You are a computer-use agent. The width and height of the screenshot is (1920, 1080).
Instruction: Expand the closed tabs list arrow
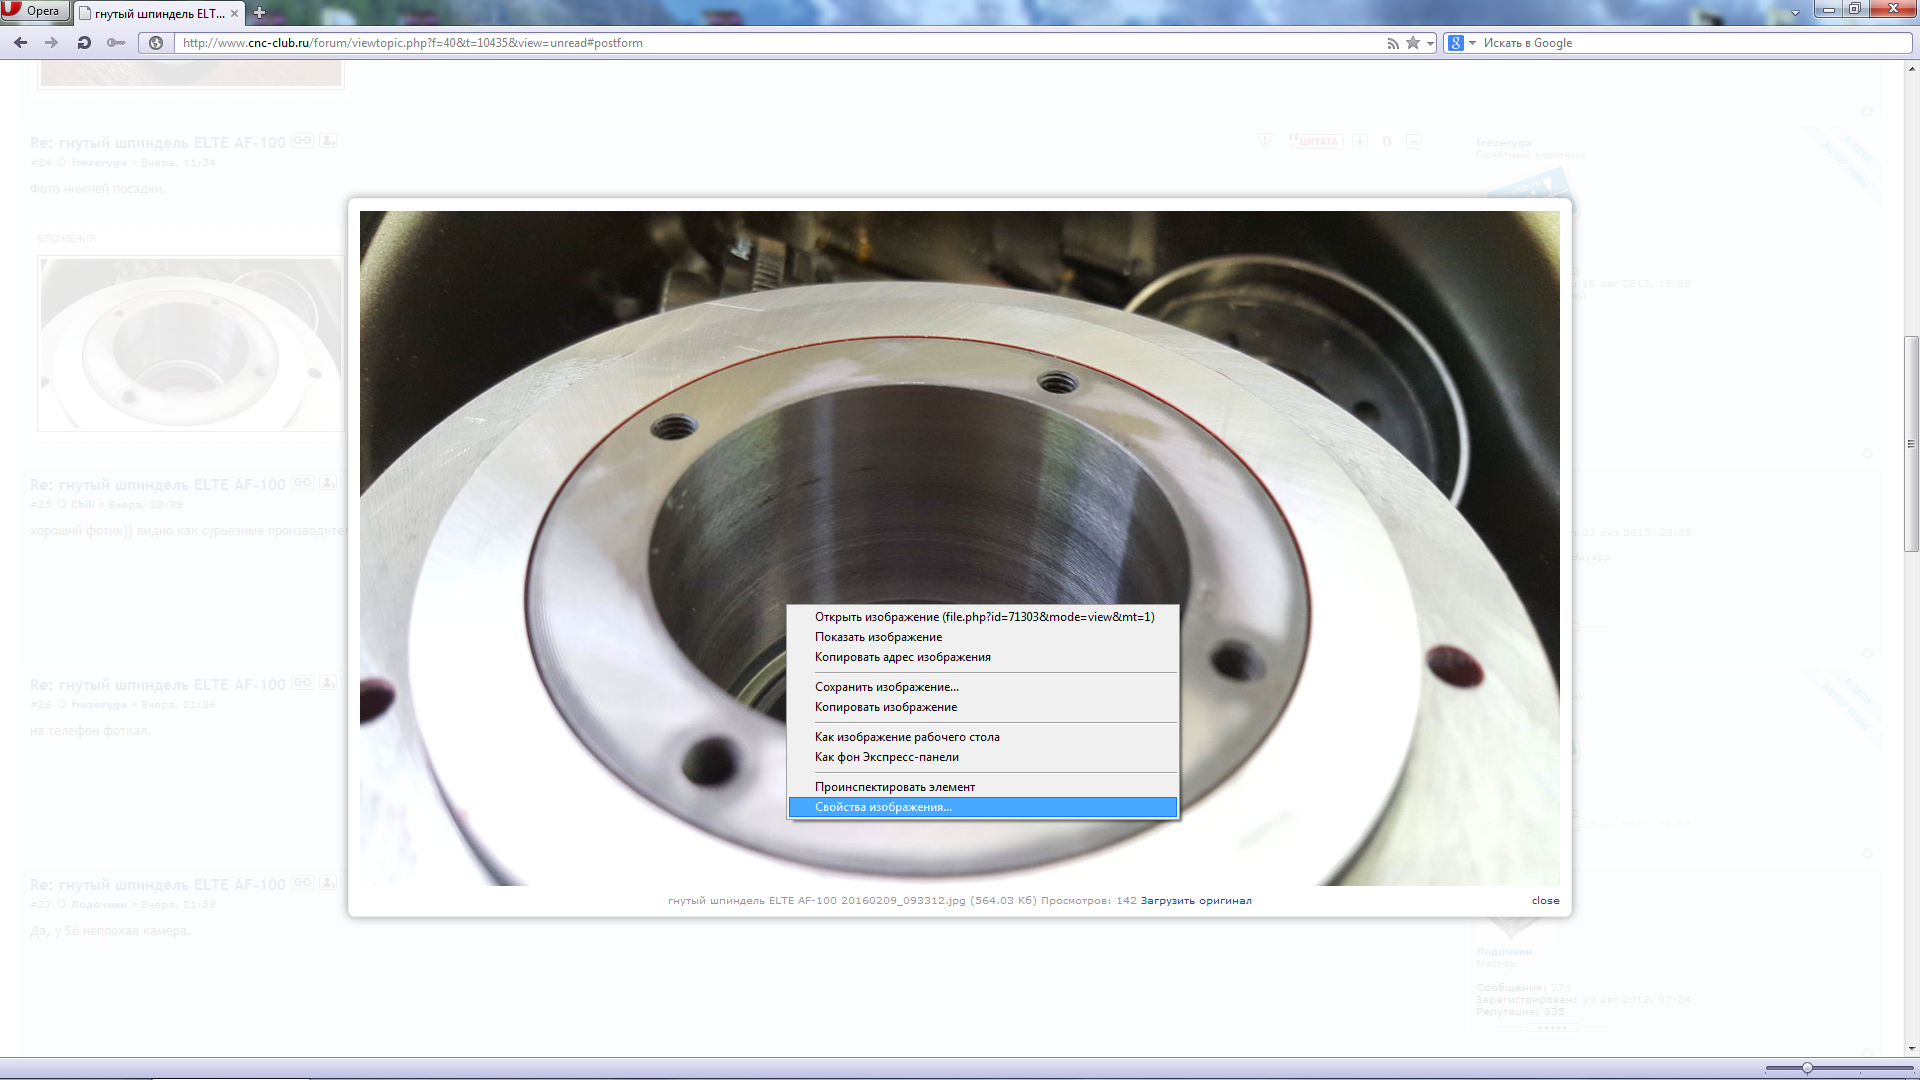point(1795,13)
